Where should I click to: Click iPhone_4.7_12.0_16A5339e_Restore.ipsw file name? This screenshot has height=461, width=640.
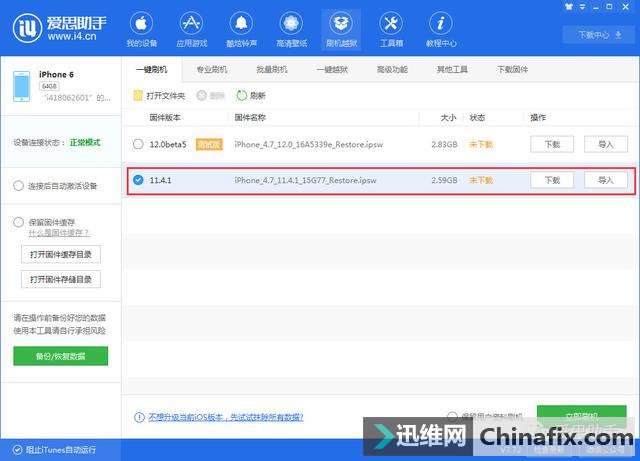(309, 144)
